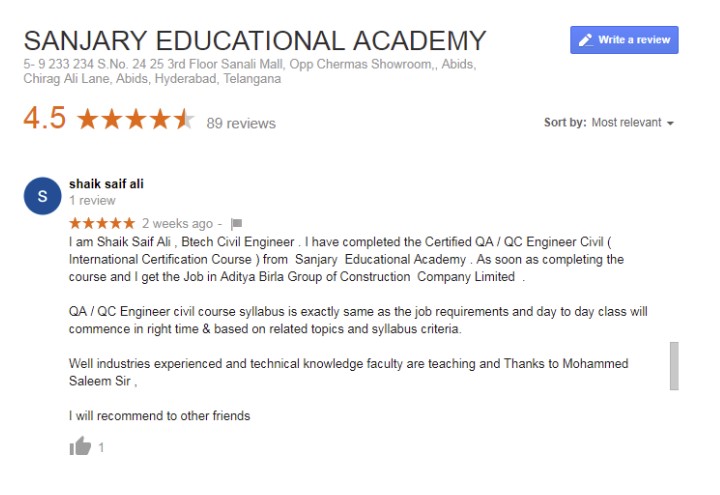Select "1 review" under the reviewer name
This screenshot has height=495, width=720.
91,201
